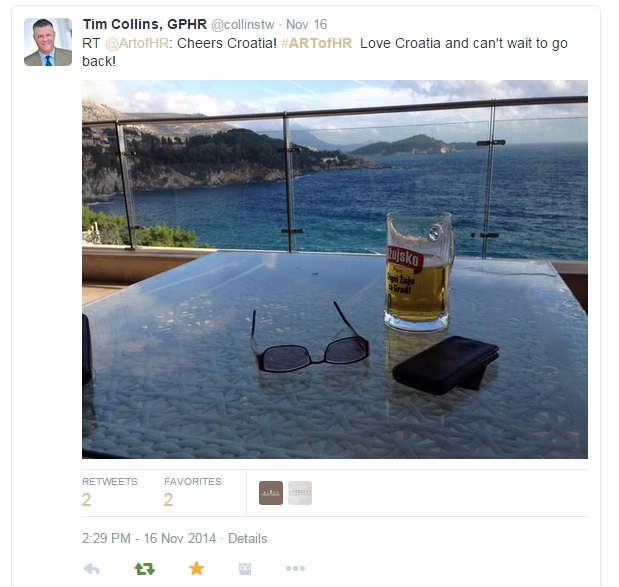Open the Croatia seaside photo
619x587 pixels.
click(x=335, y=269)
